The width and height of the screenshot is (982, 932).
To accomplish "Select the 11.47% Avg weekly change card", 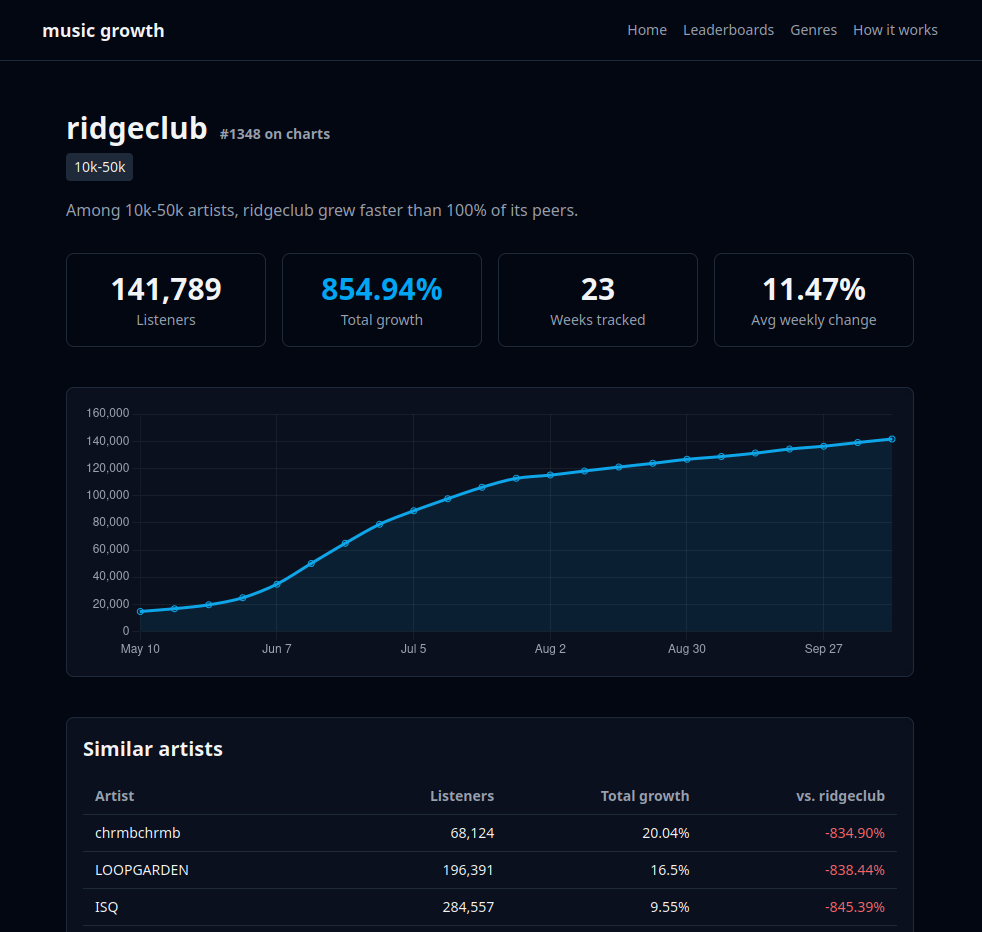I will coord(814,300).
